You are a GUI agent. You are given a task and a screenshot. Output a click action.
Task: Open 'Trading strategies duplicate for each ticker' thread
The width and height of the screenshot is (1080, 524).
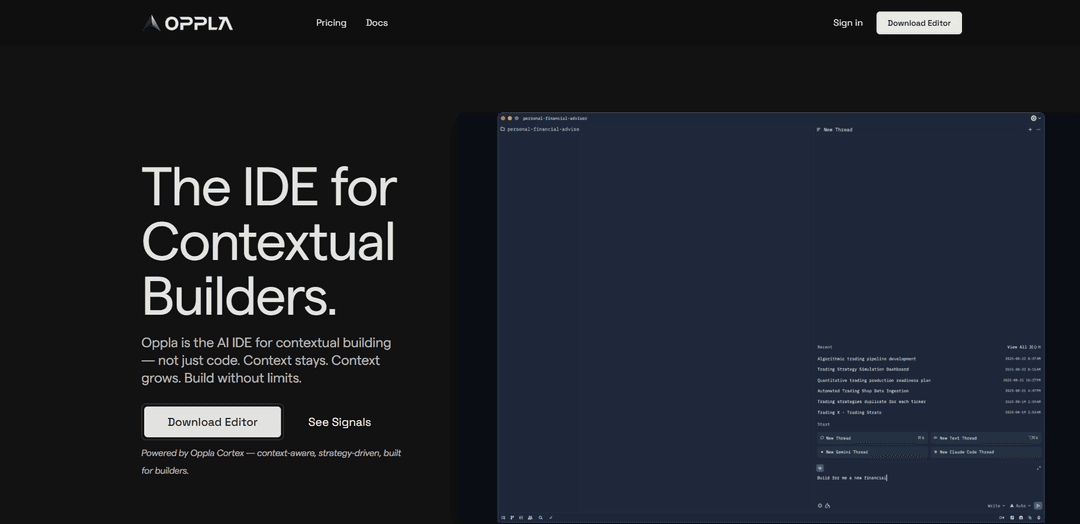point(929,401)
